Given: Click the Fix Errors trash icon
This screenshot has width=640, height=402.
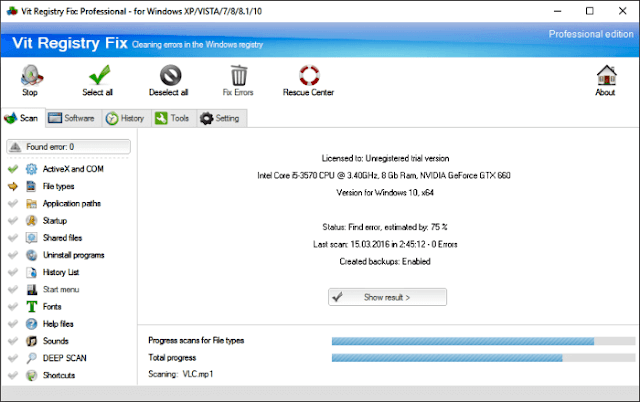Looking at the screenshot, I should coord(239,75).
